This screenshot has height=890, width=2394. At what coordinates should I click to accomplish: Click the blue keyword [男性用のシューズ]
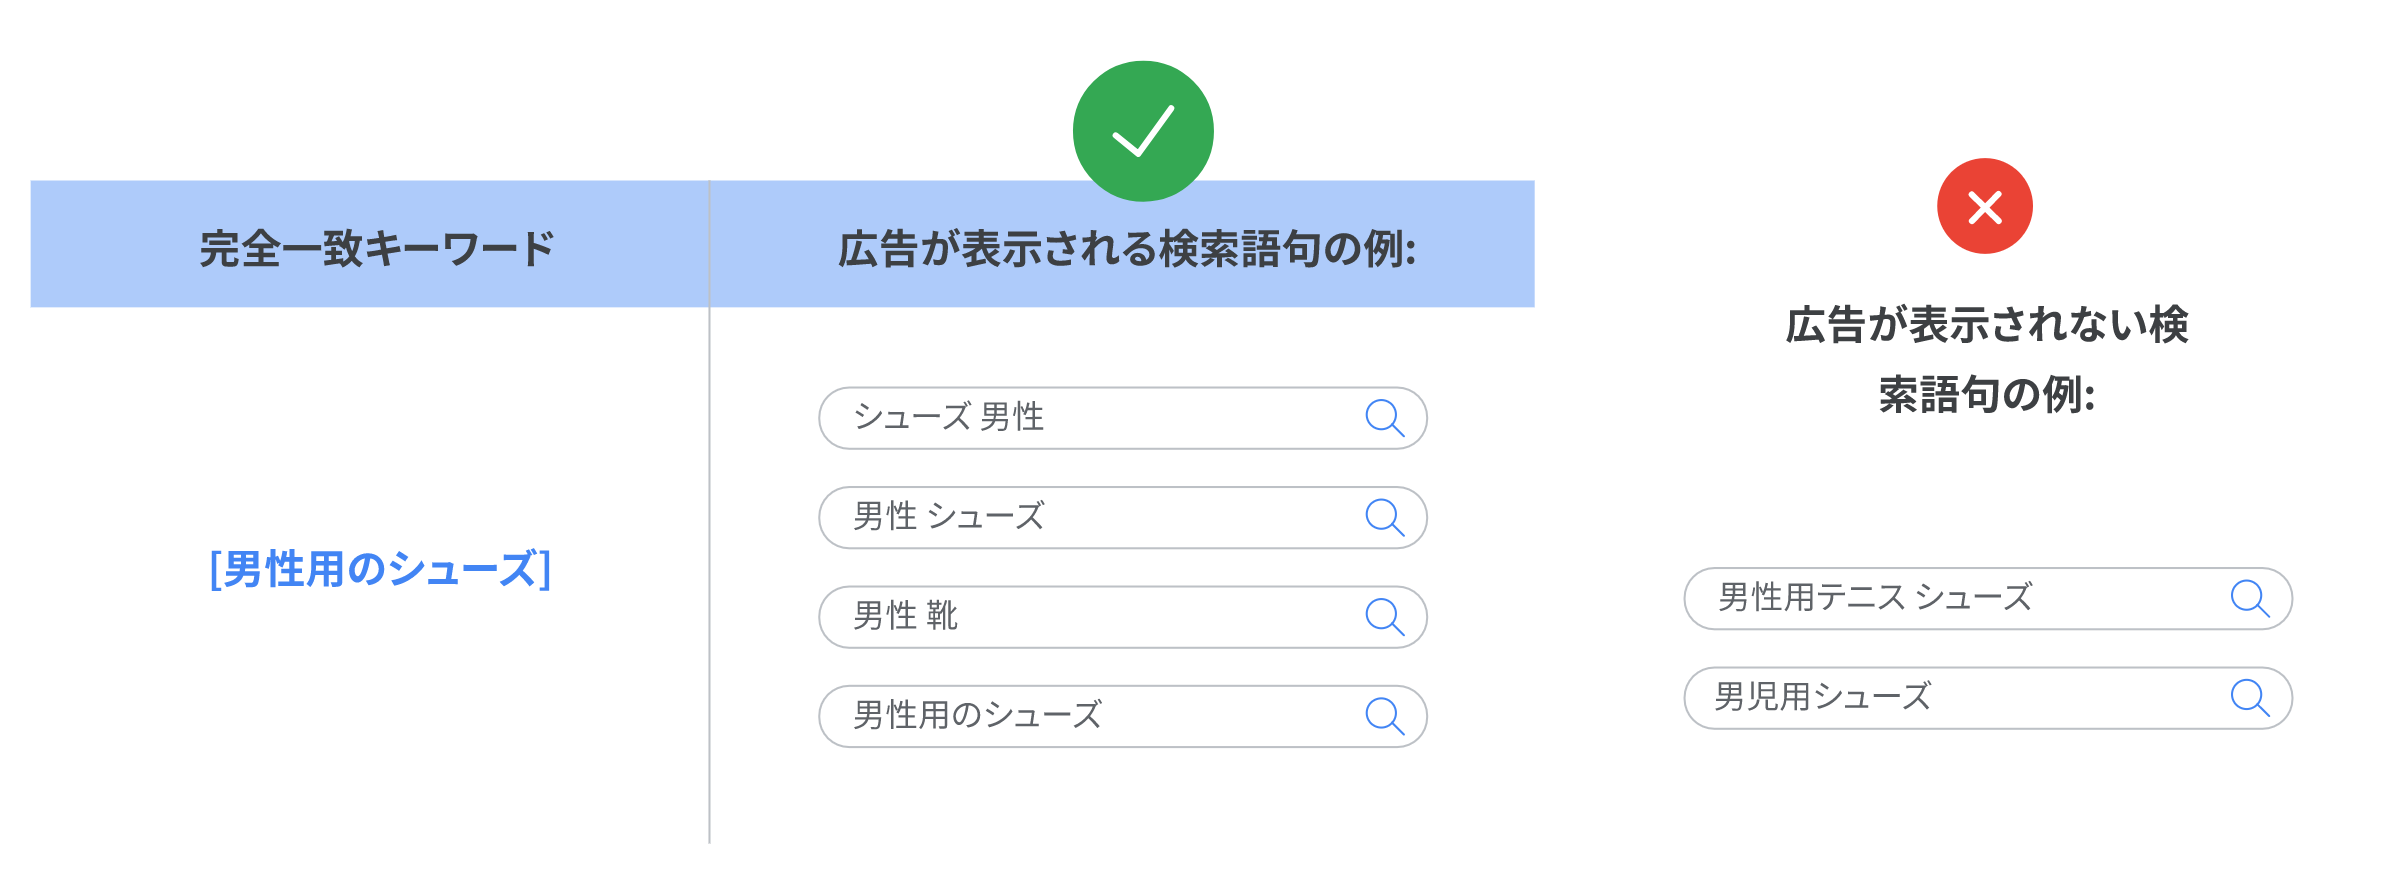(x=380, y=569)
